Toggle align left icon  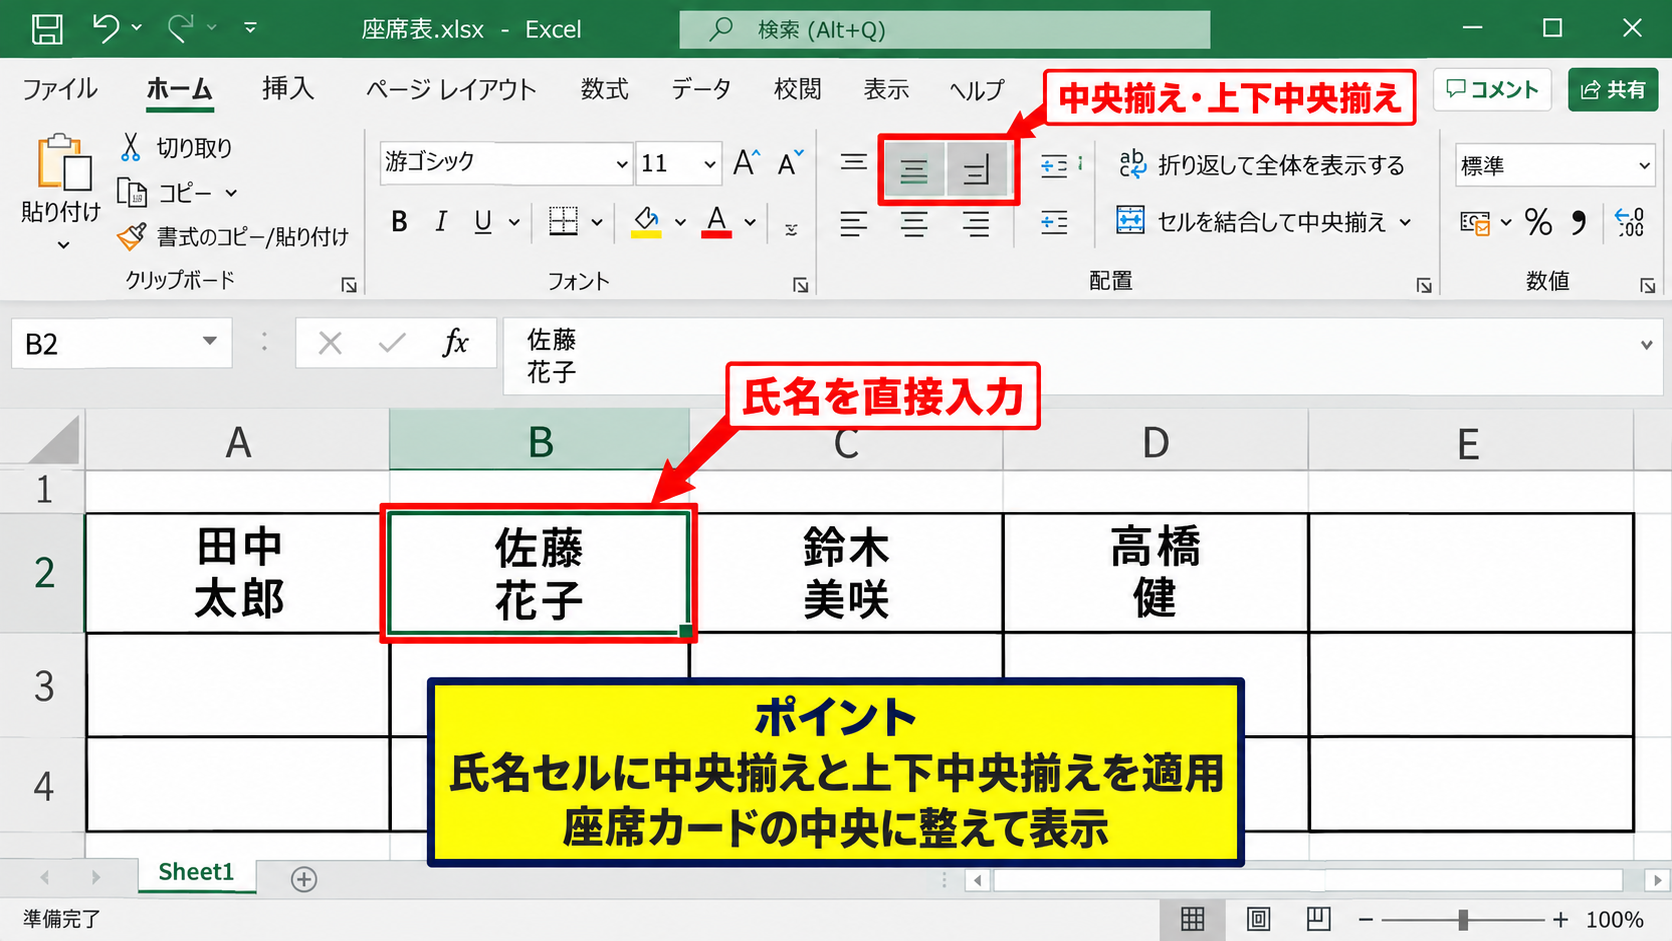point(853,223)
